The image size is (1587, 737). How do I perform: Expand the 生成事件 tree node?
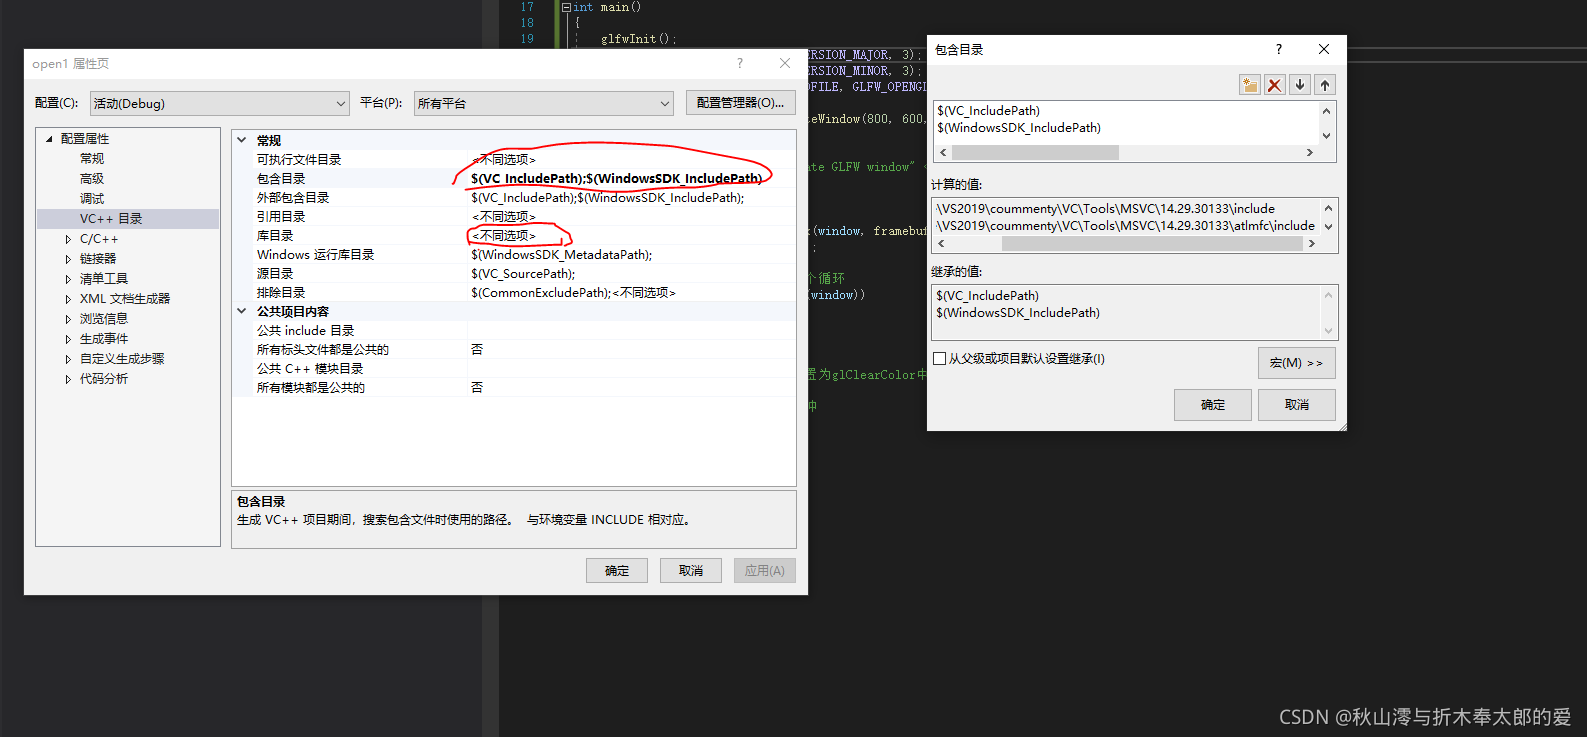(68, 339)
